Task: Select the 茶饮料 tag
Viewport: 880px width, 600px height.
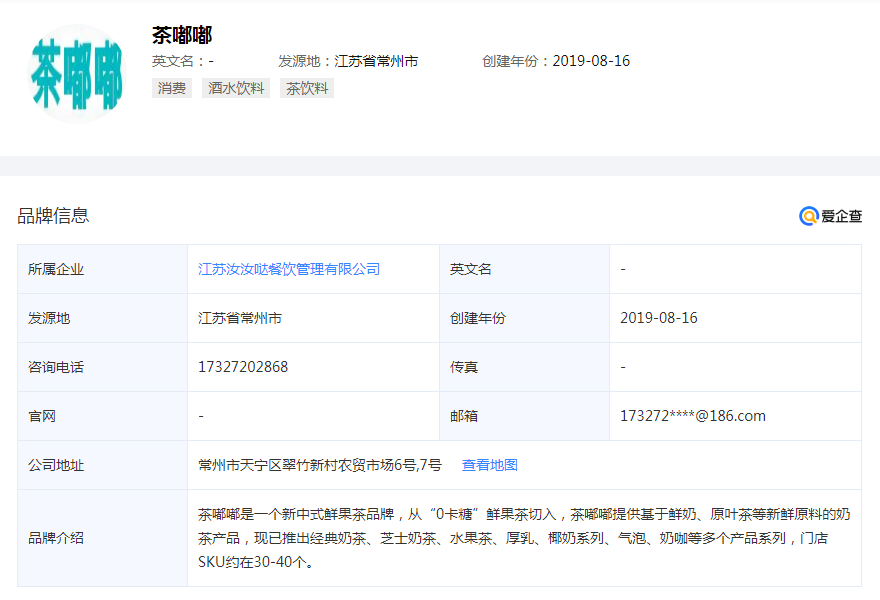Action: [307, 88]
